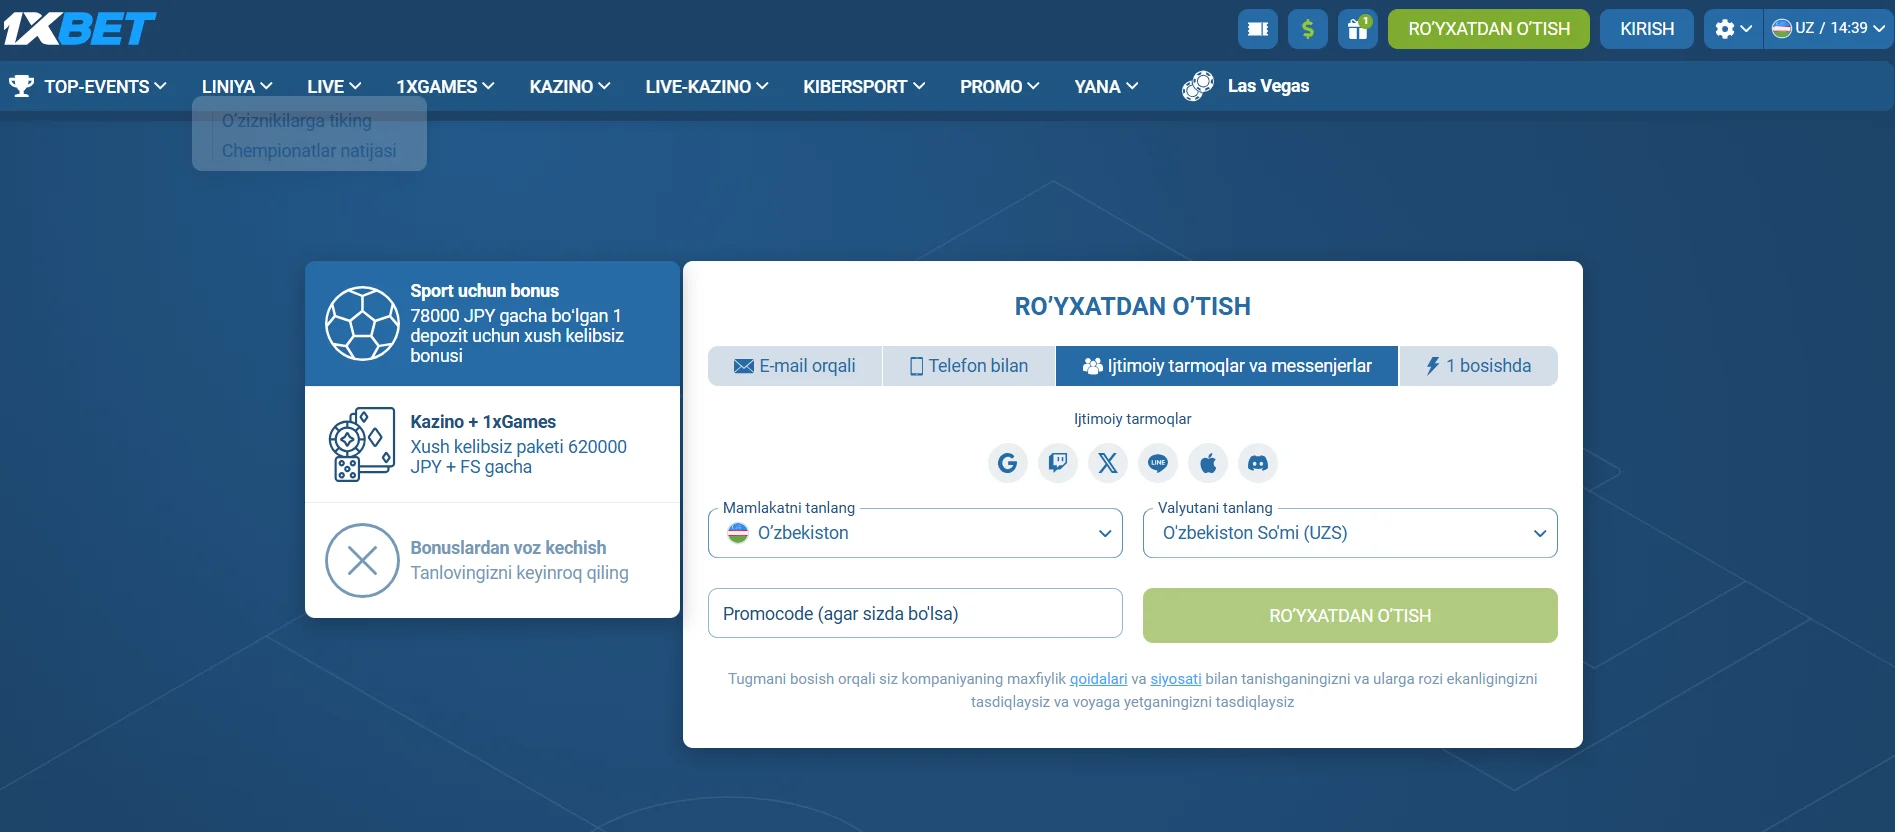Click the 1XBET logo

click(80, 29)
